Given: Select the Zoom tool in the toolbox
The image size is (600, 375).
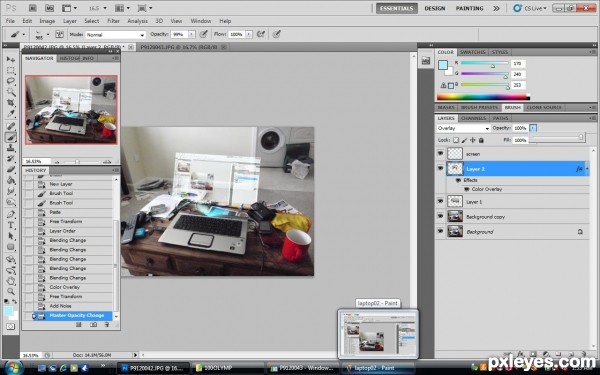Looking at the screenshot, I should (11, 292).
